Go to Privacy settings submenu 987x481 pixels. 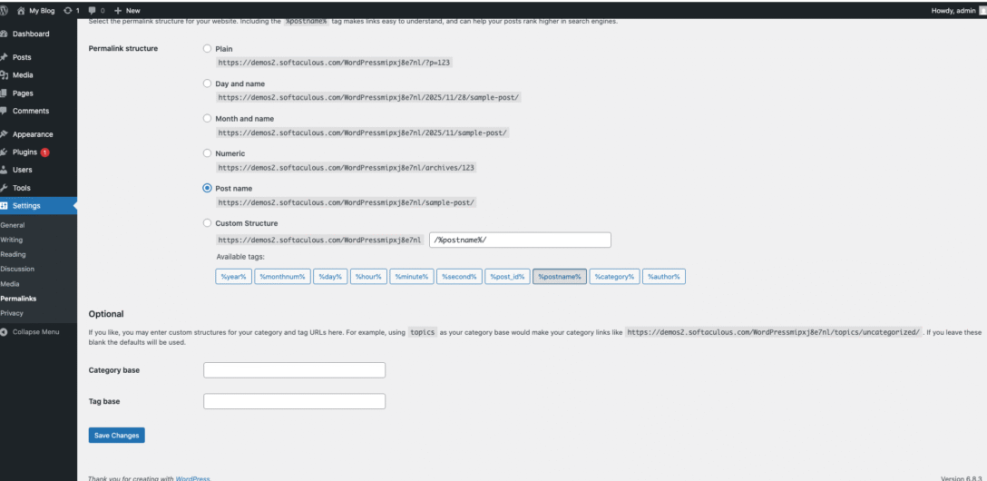point(11,313)
